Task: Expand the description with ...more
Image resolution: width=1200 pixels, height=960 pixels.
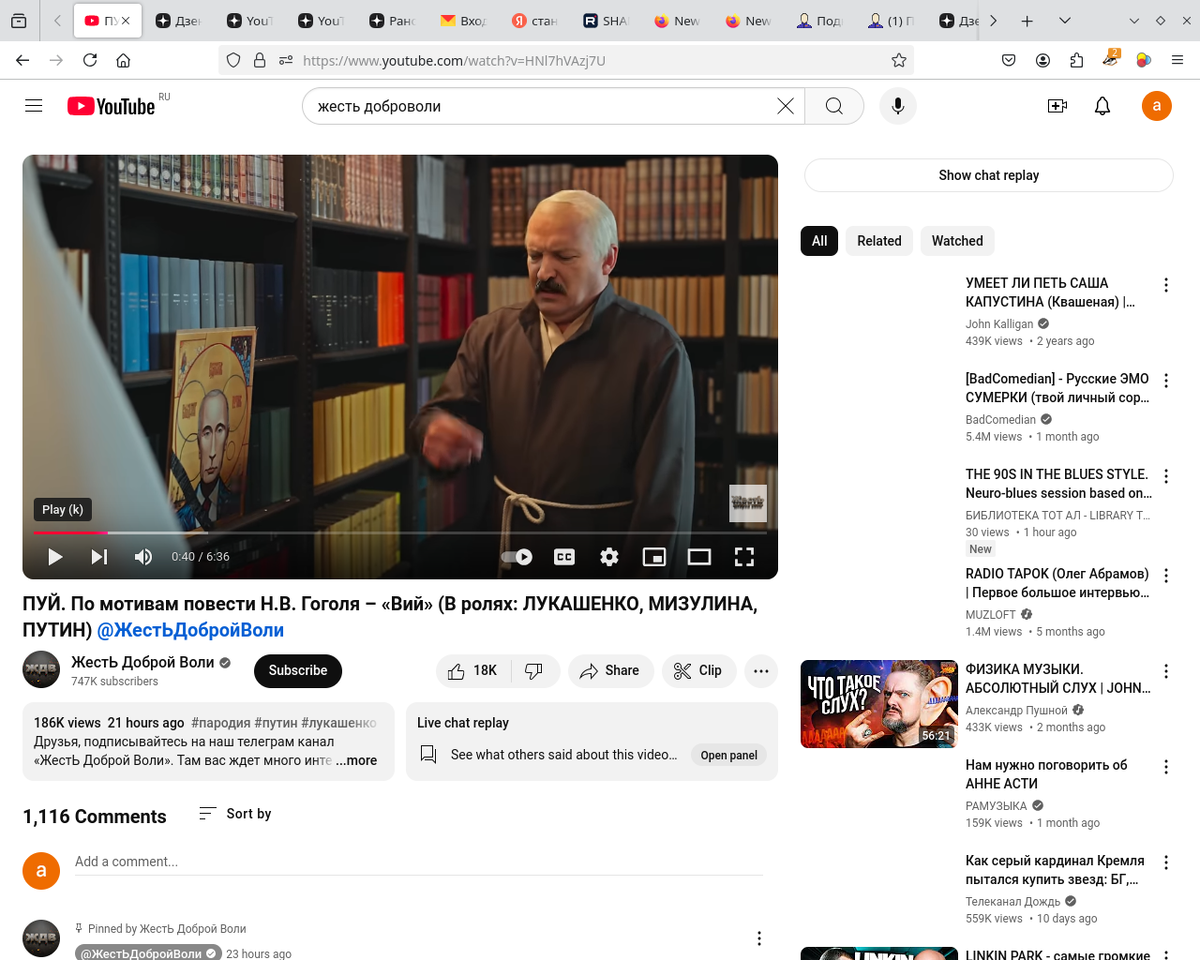Action: [356, 760]
